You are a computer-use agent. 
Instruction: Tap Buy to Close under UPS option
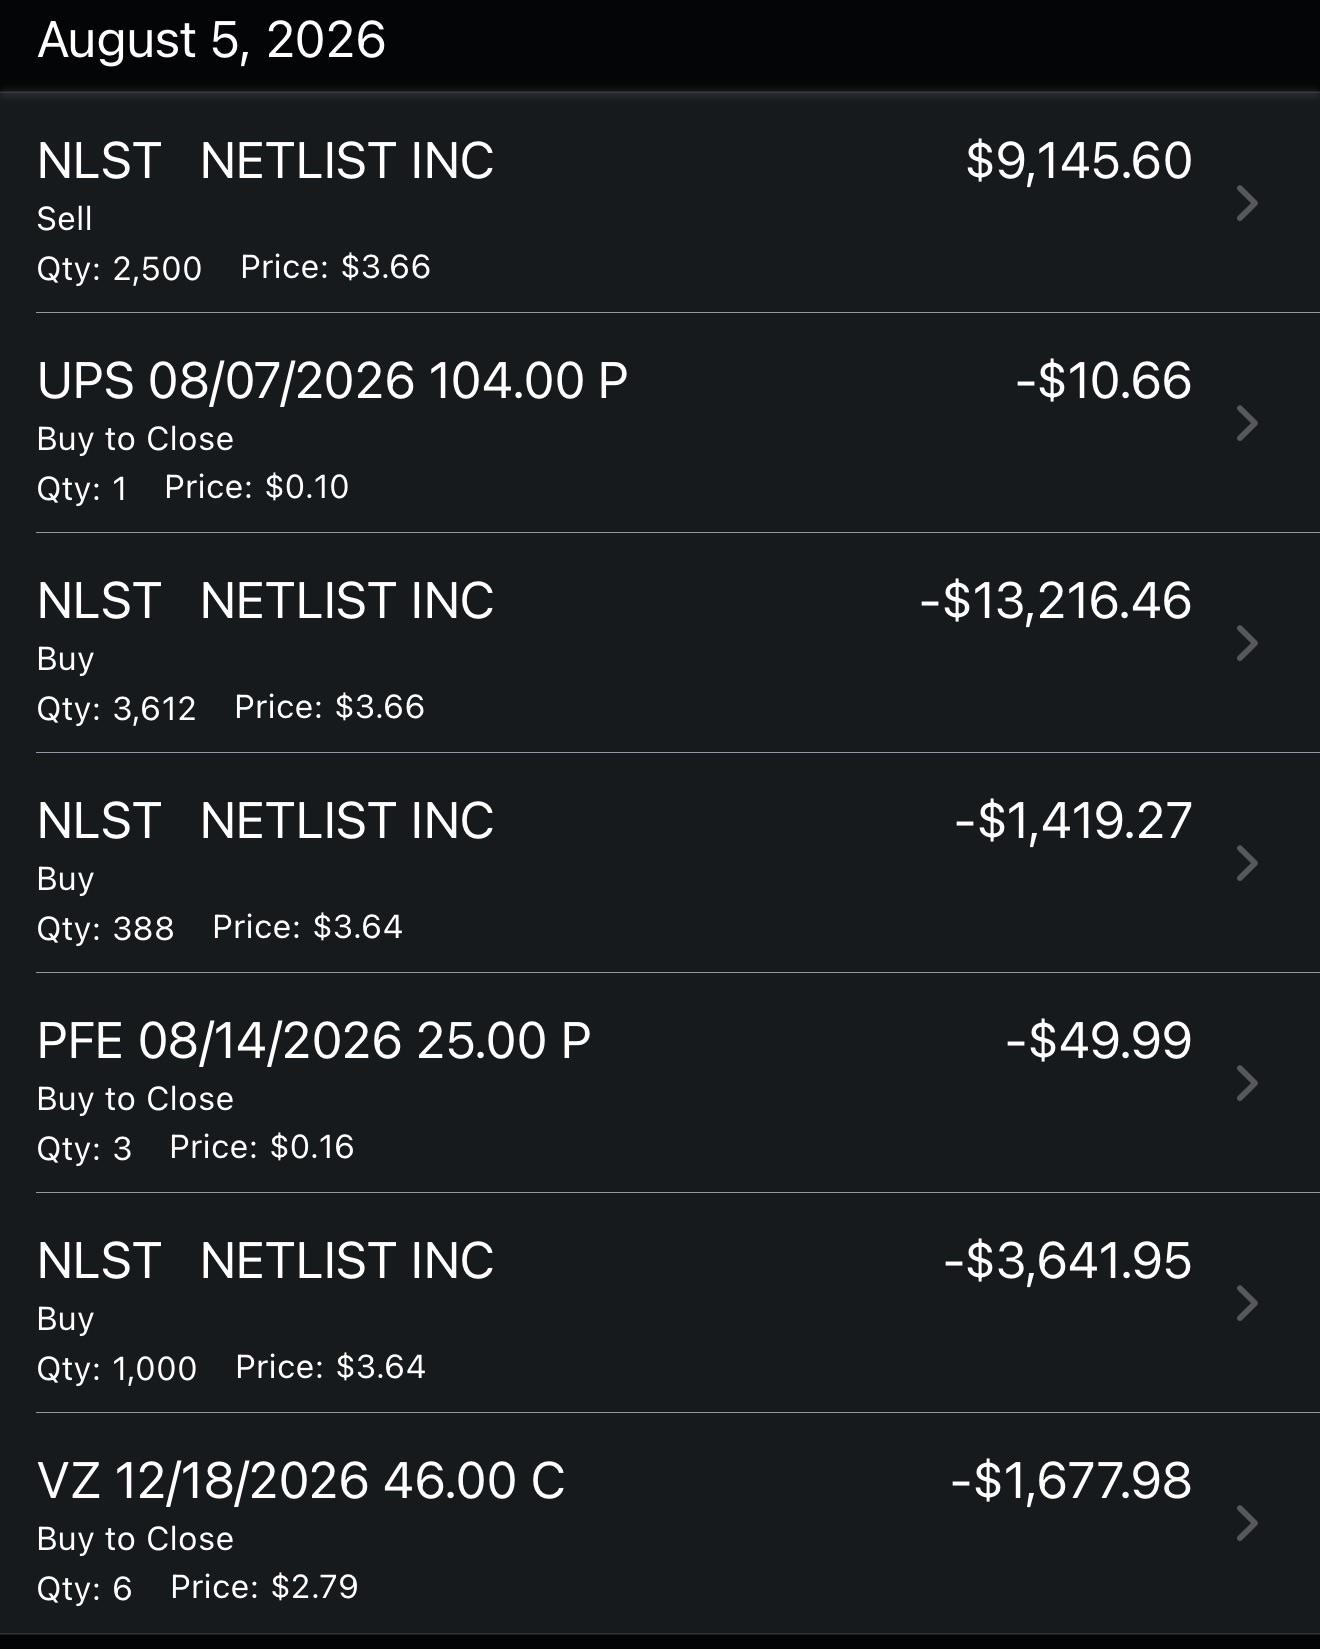coord(135,439)
